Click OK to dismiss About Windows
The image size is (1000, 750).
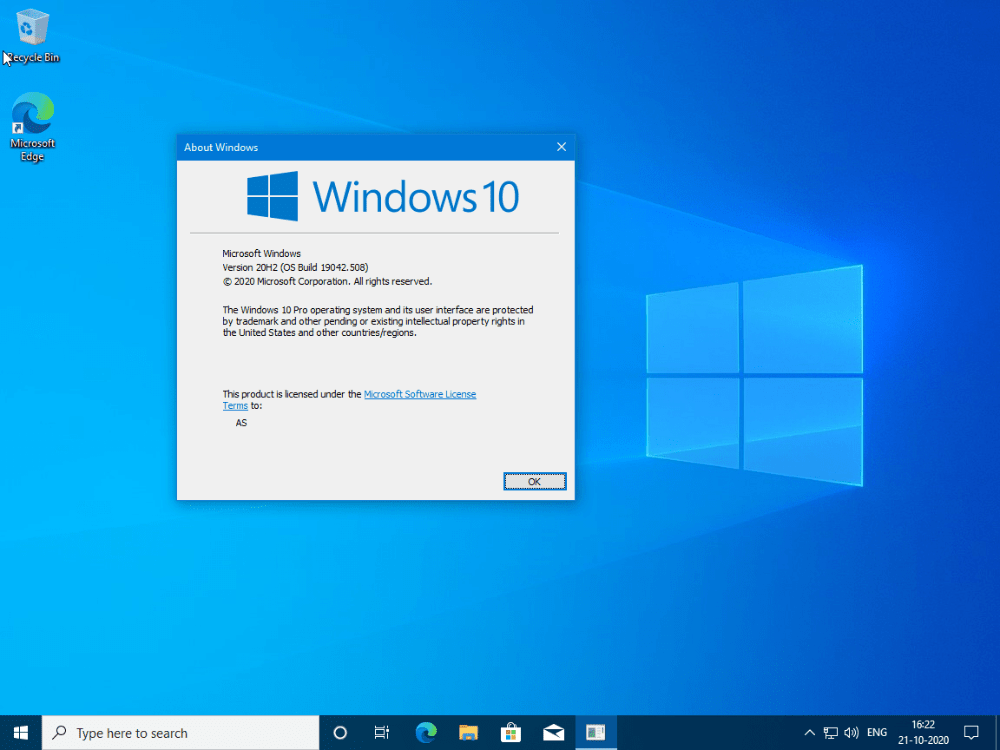[x=534, y=481]
